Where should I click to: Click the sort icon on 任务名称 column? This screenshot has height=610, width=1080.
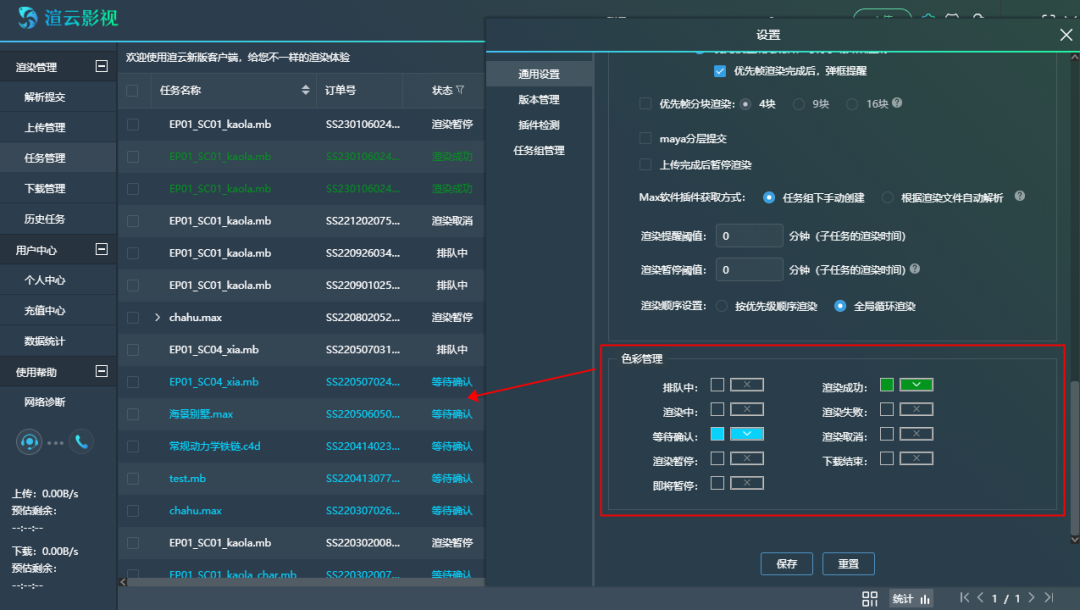point(306,91)
